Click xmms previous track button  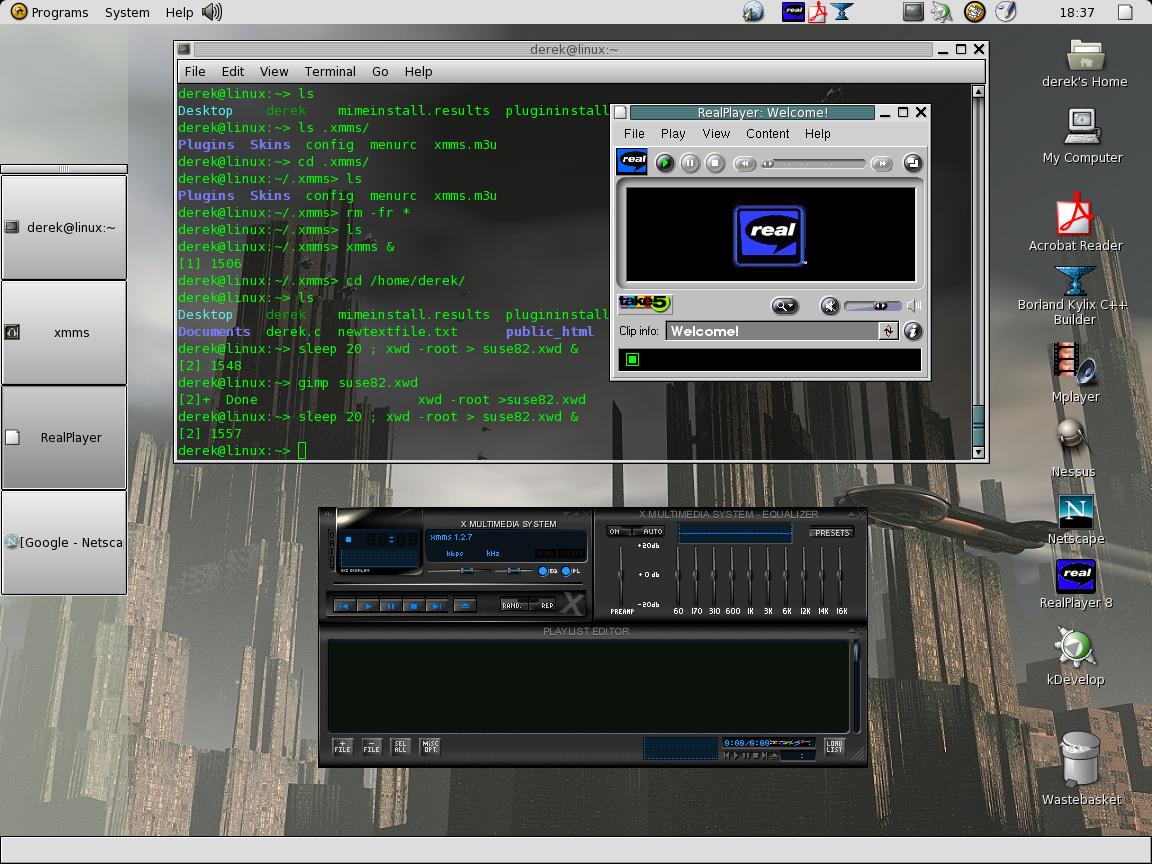click(x=345, y=605)
